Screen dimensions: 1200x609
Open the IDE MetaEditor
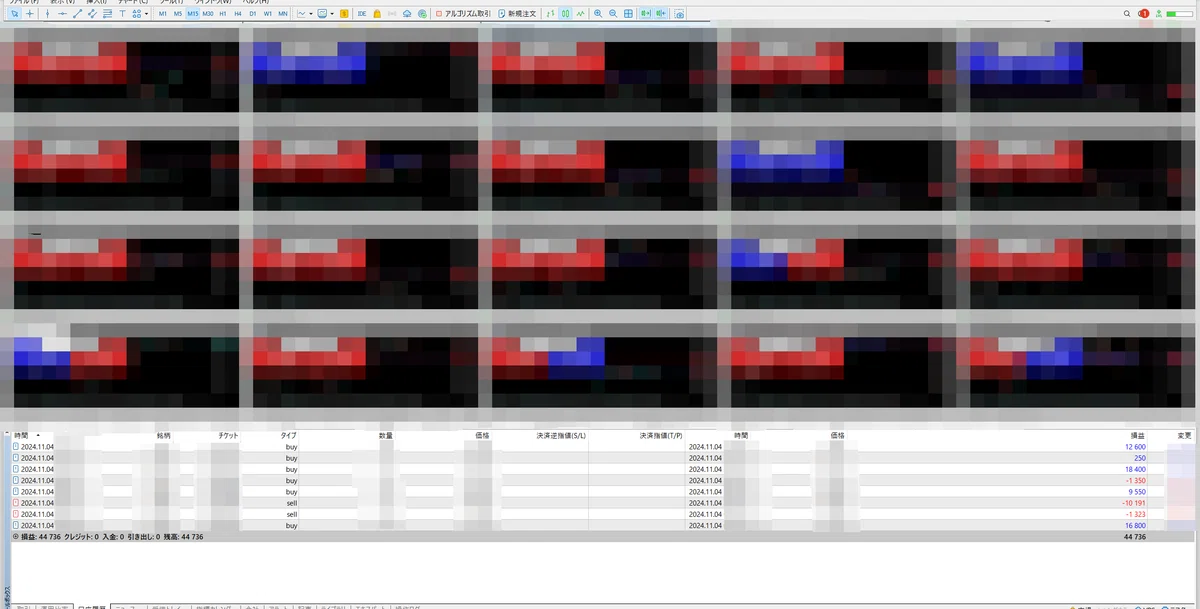(x=362, y=14)
